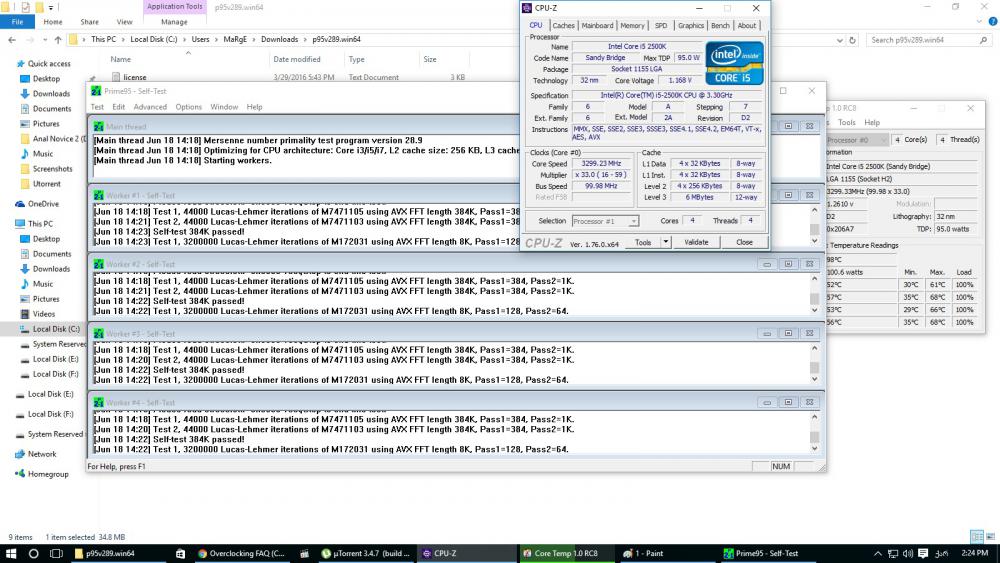Switch to the Mainboard tab in CPU-Z
This screenshot has width=1000, height=563.
(x=597, y=26)
